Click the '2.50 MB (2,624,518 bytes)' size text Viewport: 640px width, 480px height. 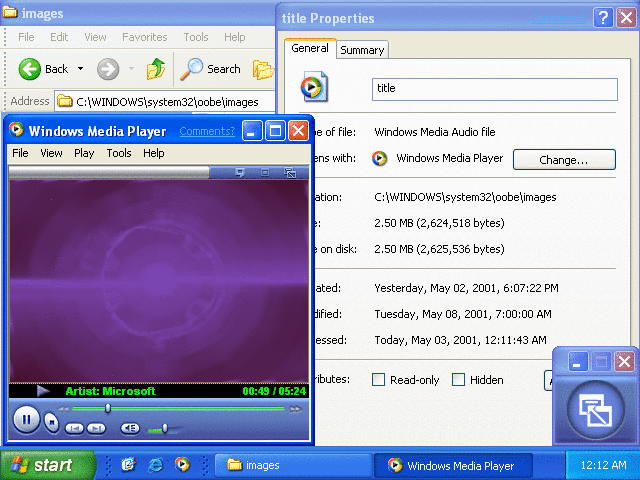439,223
